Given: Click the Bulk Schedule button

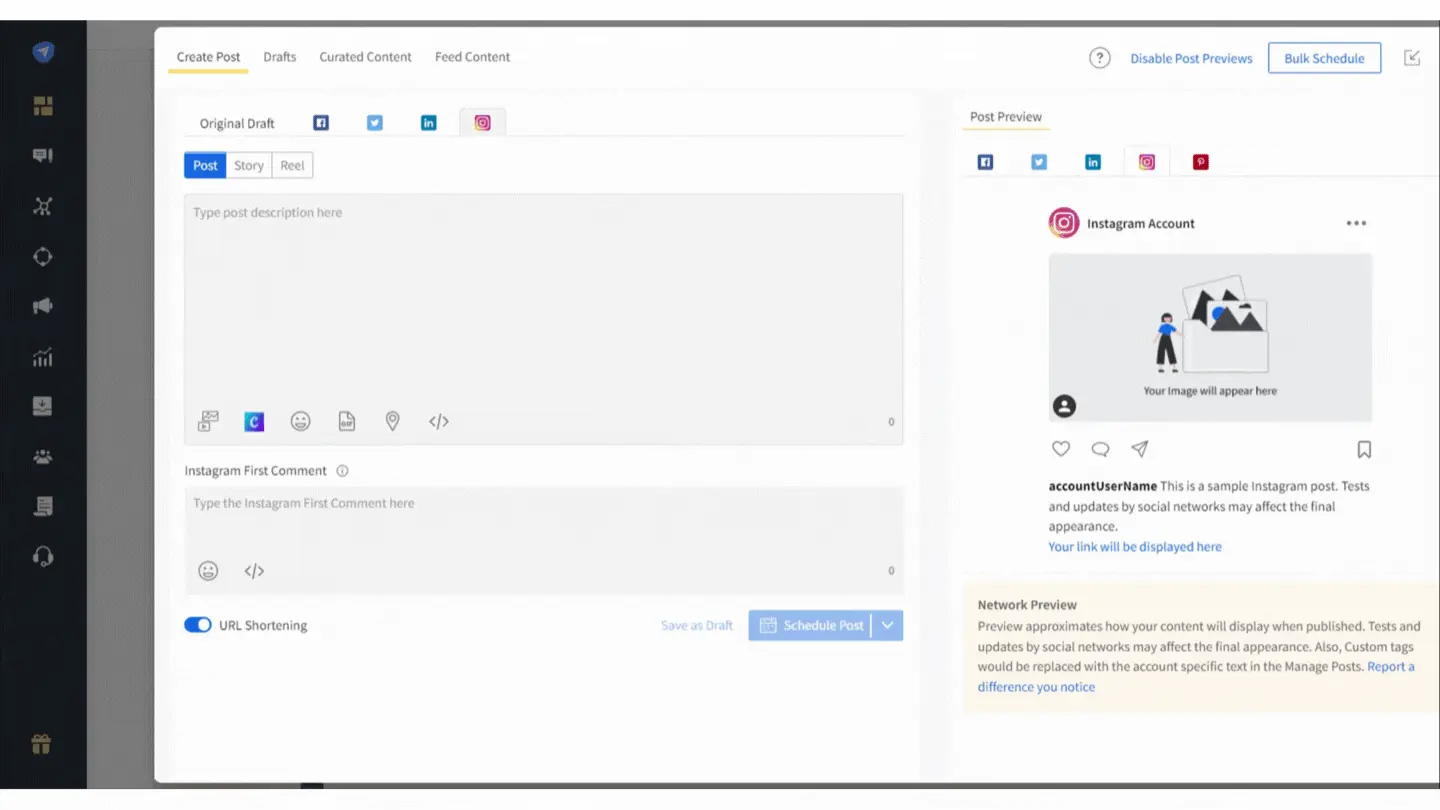Looking at the screenshot, I should coord(1324,58).
